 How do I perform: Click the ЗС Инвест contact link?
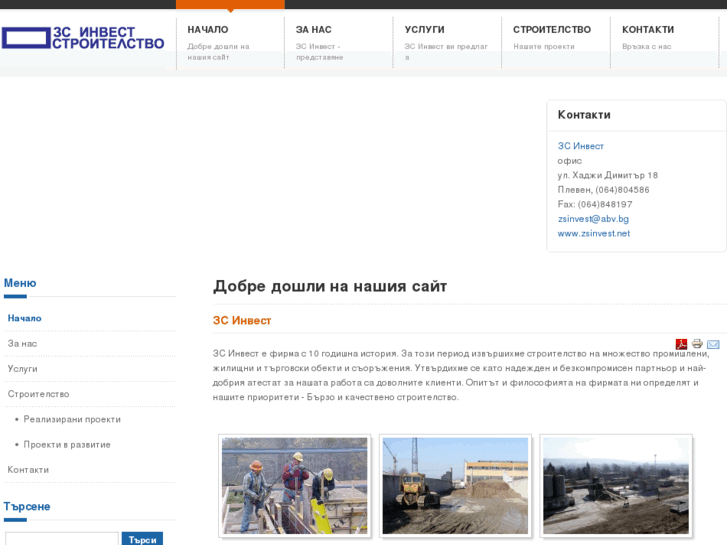[580, 146]
